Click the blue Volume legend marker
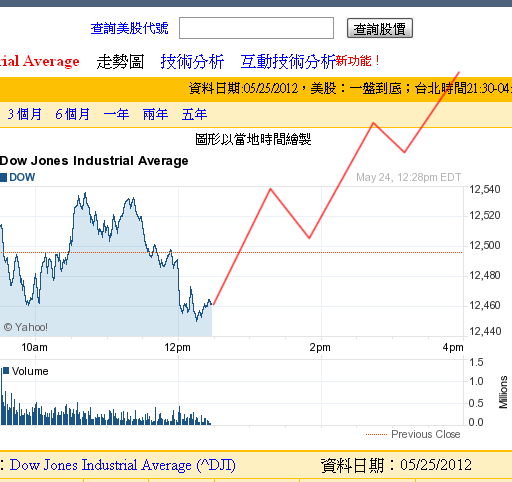 pyautogui.click(x=6, y=371)
